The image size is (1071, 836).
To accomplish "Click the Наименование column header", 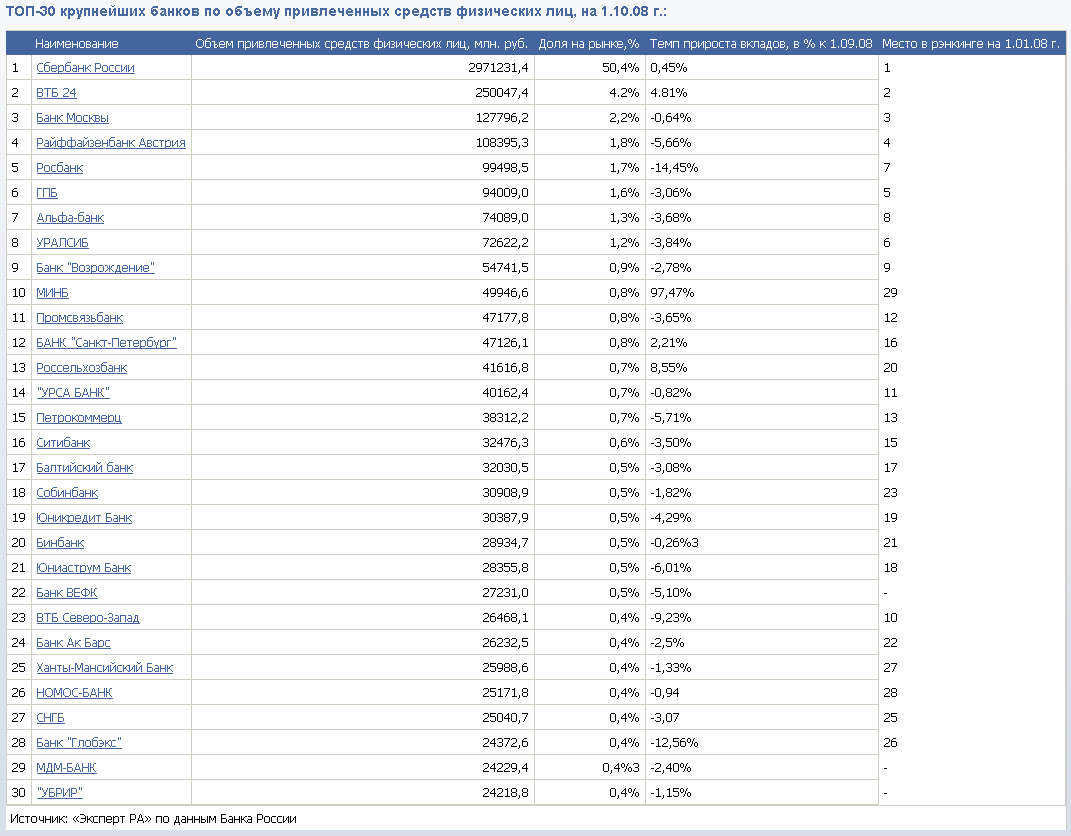I will 76,44.
